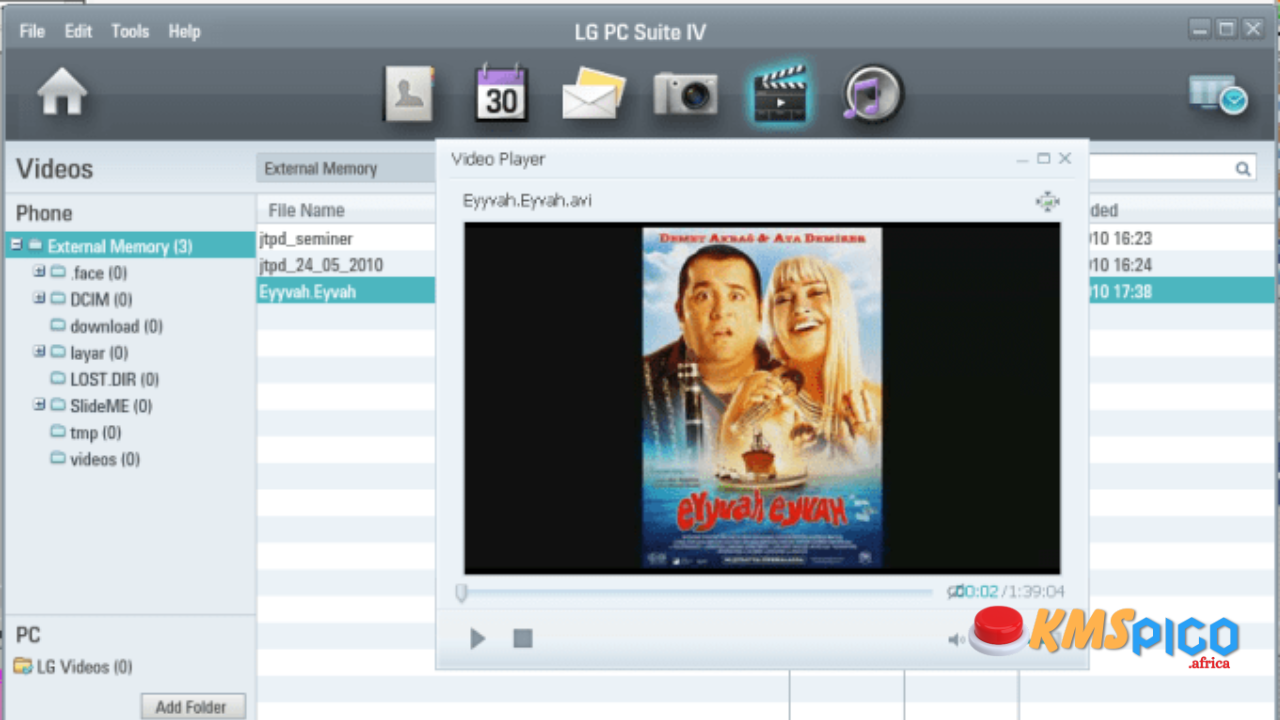Click the video seek bar handle
This screenshot has height=720, width=1280.
coord(461,593)
